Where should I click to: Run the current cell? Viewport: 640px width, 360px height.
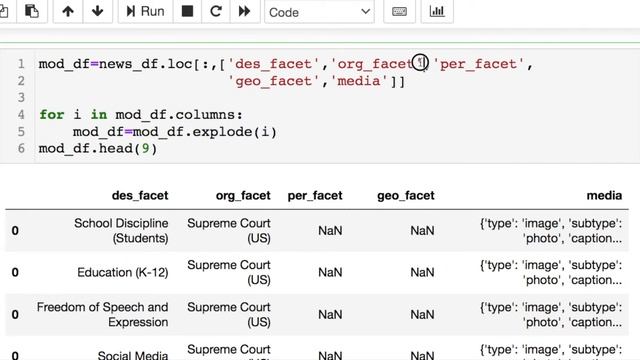pyautogui.click(x=145, y=11)
